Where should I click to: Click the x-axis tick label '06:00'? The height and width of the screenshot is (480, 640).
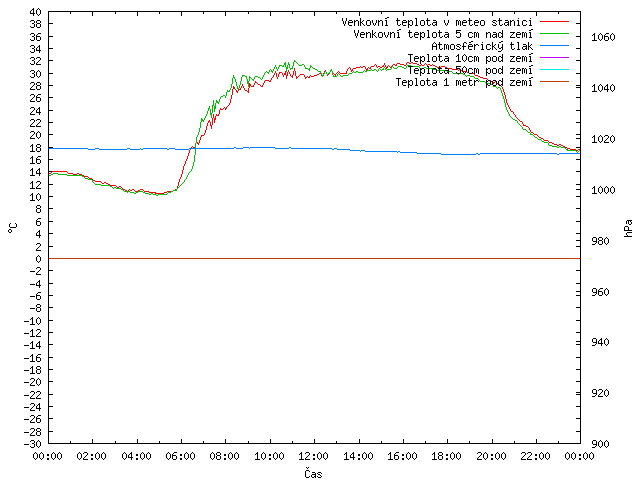[x=180, y=456]
